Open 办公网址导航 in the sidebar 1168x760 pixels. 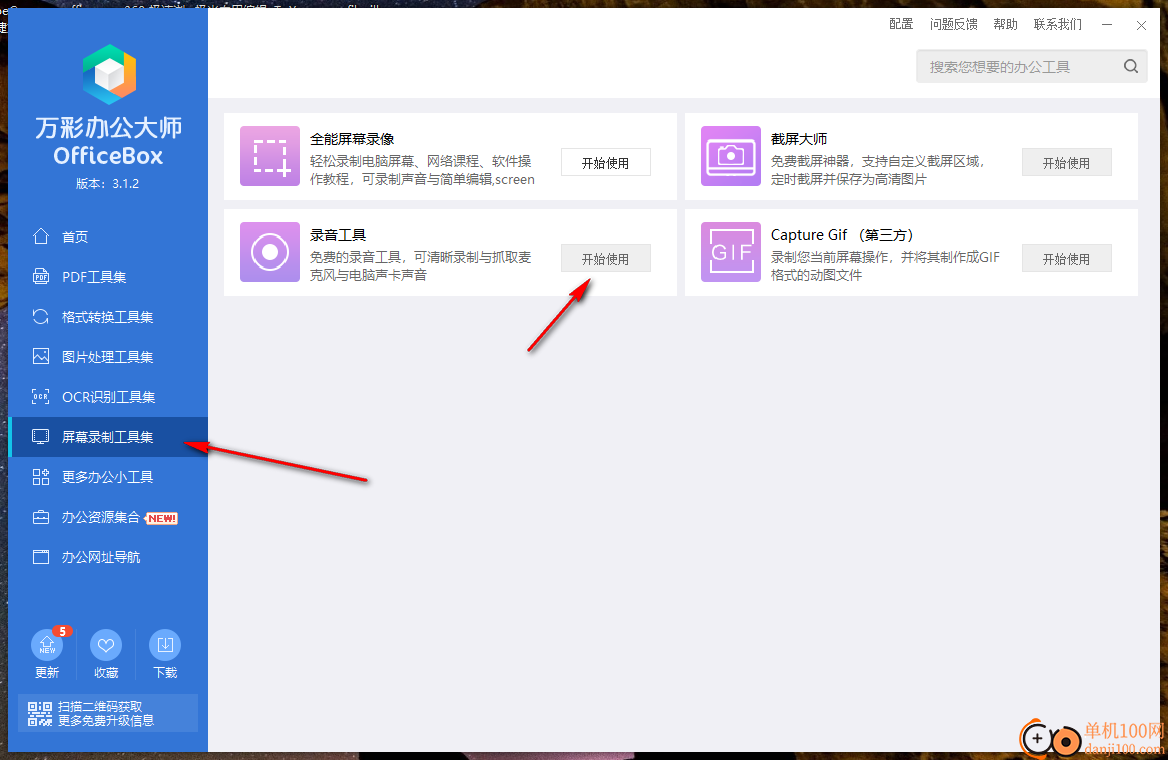click(x=108, y=557)
